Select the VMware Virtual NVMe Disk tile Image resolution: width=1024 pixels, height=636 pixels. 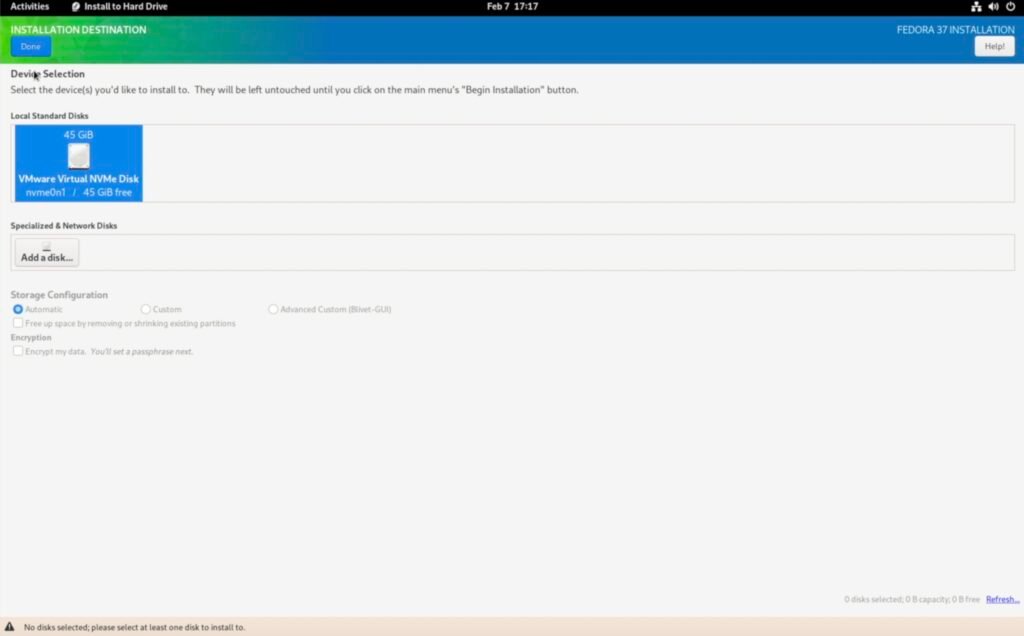click(78, 163)
